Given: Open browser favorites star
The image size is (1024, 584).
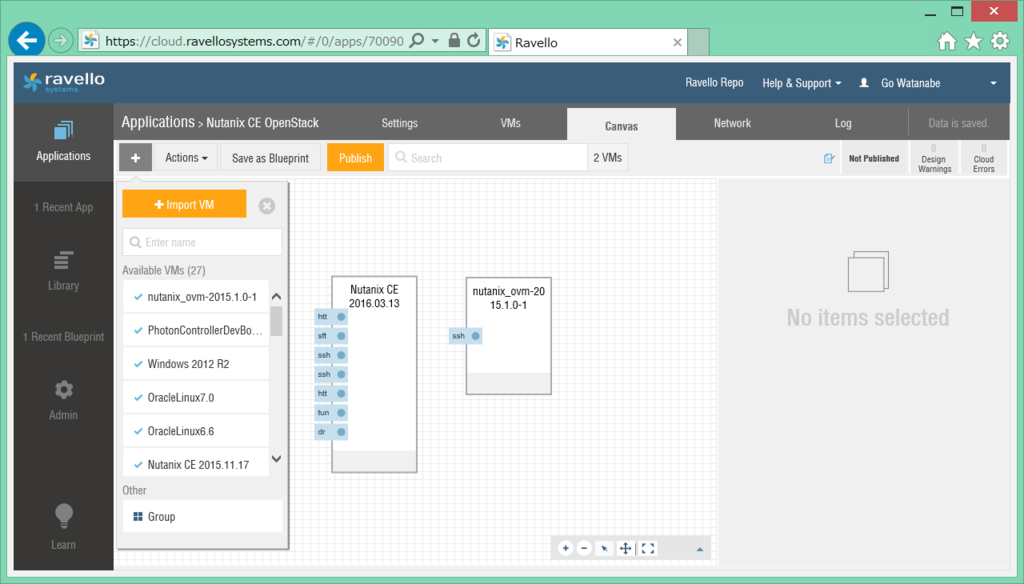Looking at the screenshot, I should point(974,42).
